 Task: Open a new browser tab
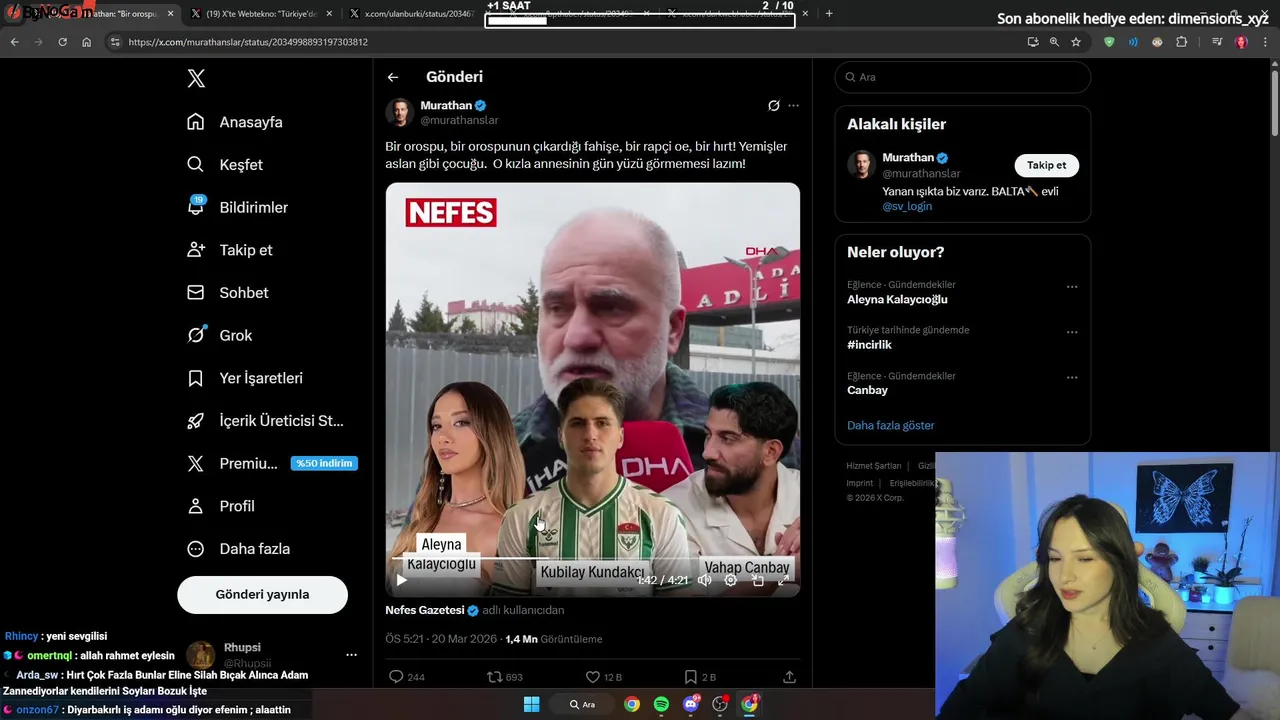click(829, 14)
